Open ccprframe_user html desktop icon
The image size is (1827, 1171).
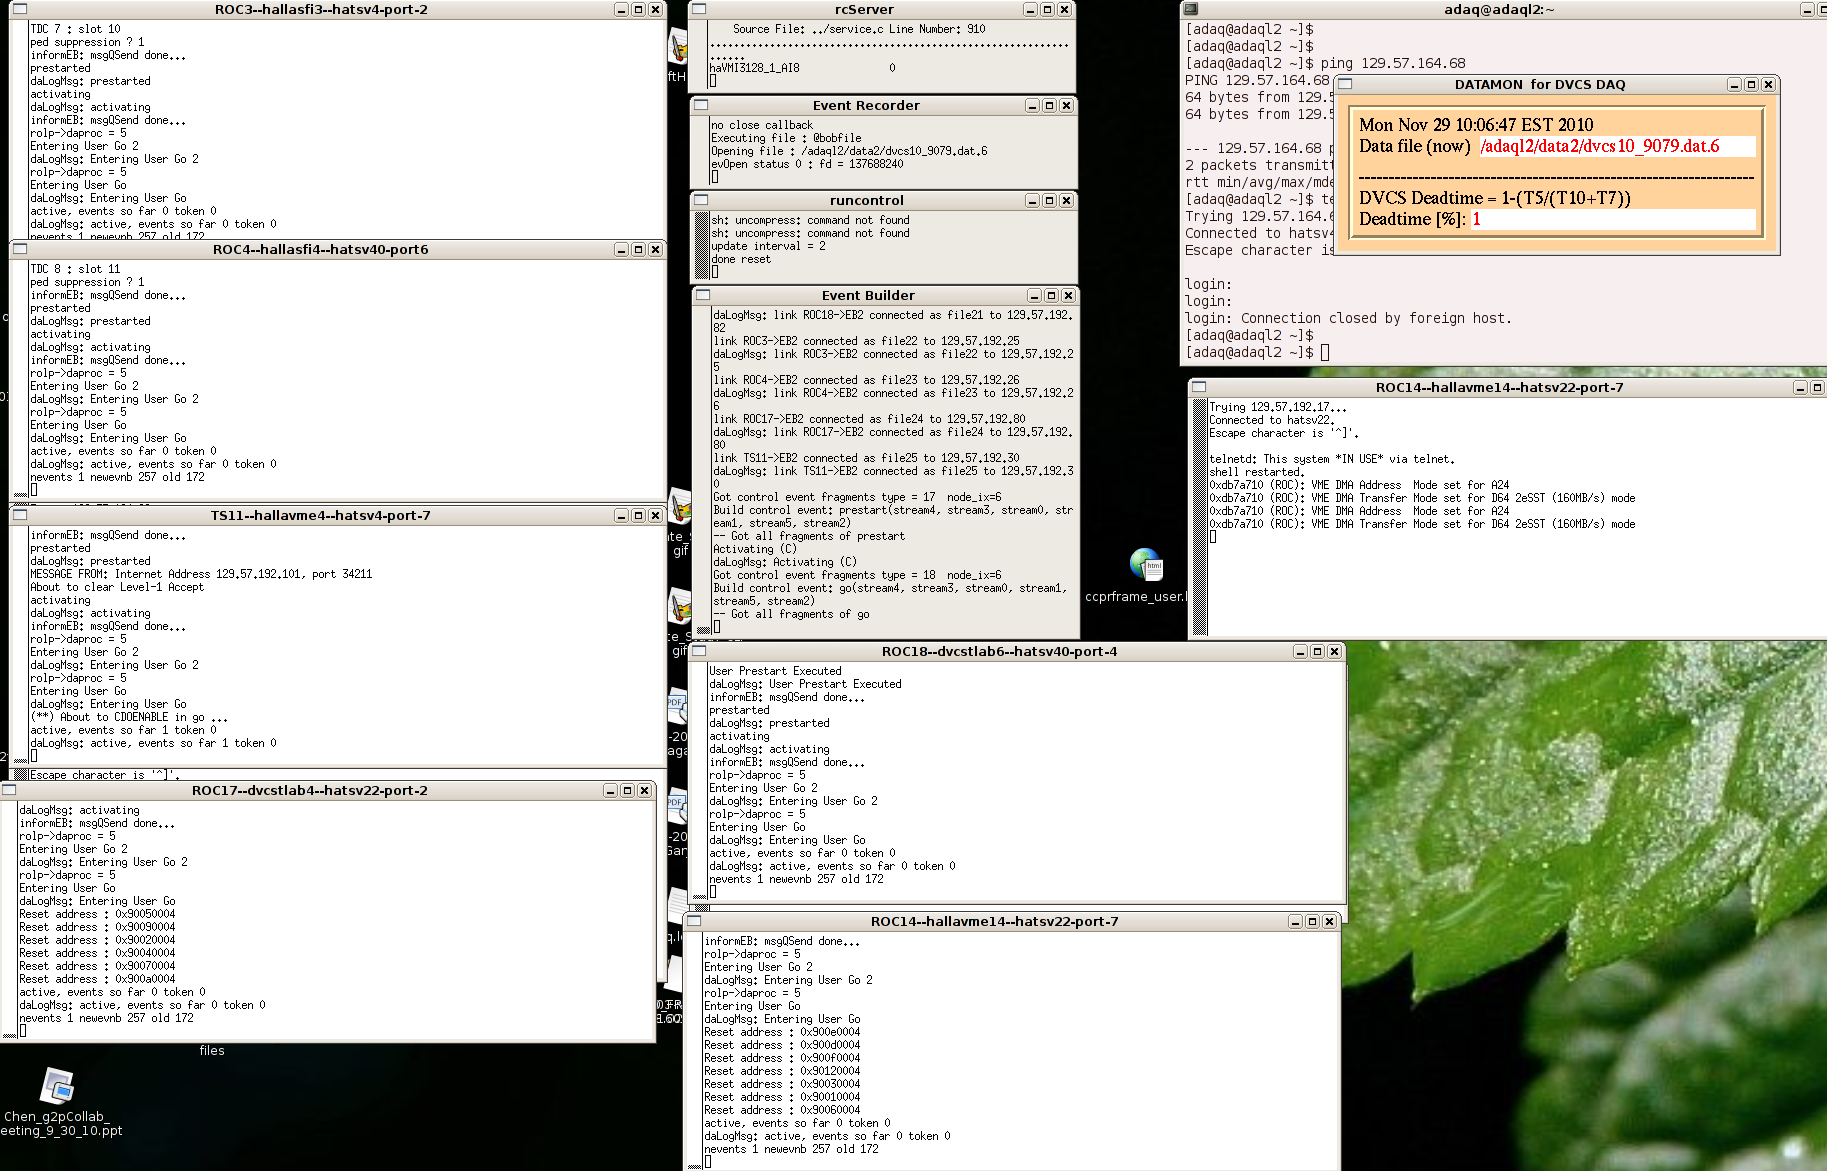(x=1146, y=565)
